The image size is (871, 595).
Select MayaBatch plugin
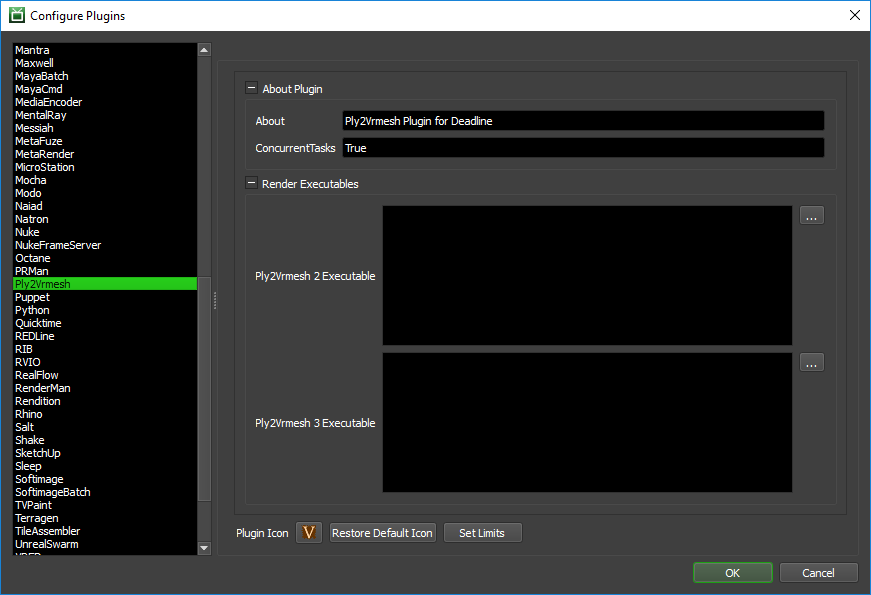(x=105, y=76)
